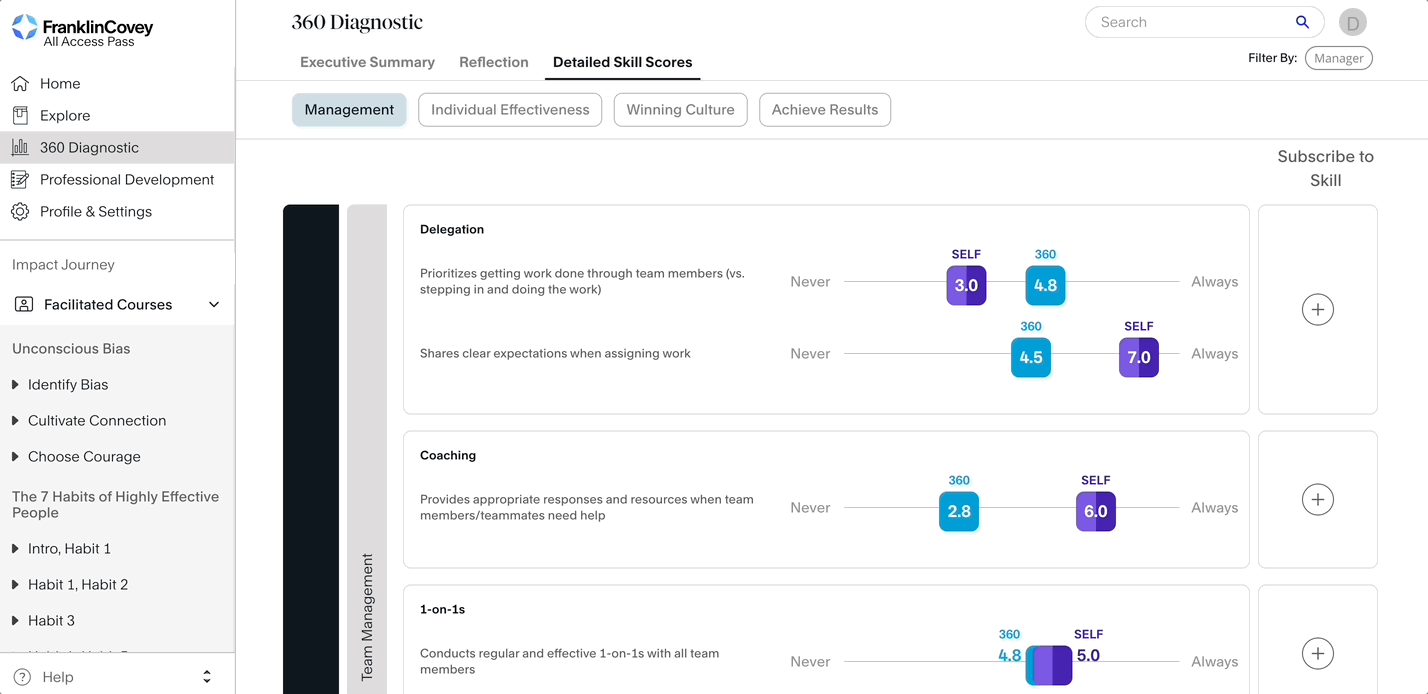
Task: Collapse the Facilitated Courses dropdown
Action: (x=214, y=305)
